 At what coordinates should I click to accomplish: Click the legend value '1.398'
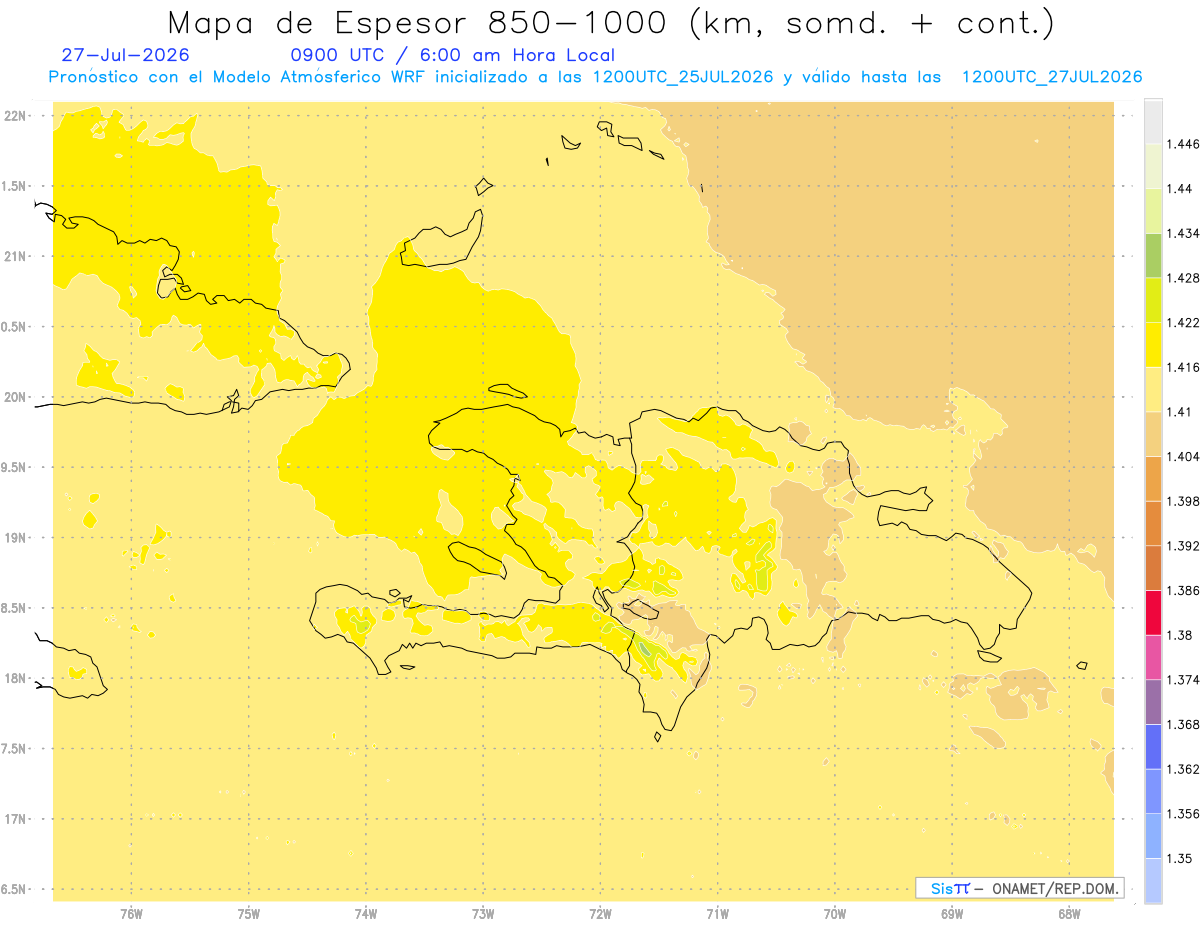click(x=1183, y=501)
